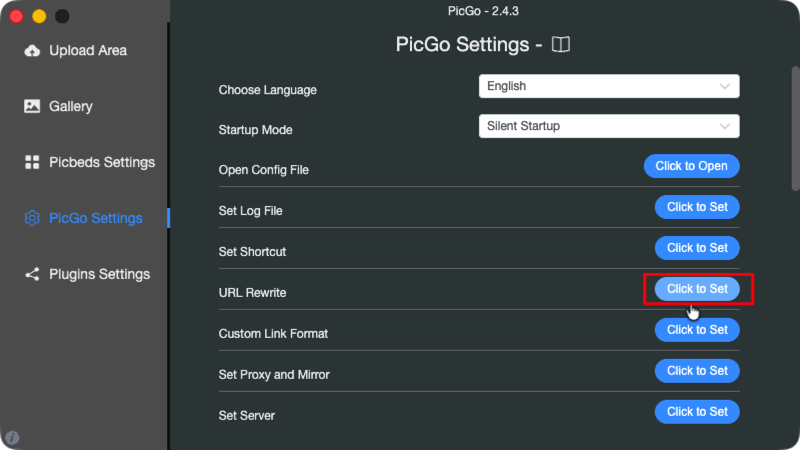Expand the Startup Mode dropdown

608,127
